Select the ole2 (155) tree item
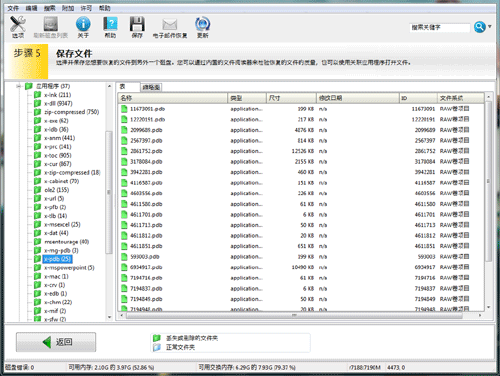500x376 pixels. 56,190
